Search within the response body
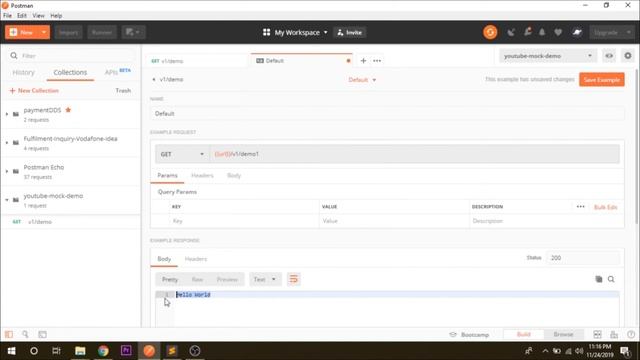The image size is (640, 360). [x=611, y=279]
